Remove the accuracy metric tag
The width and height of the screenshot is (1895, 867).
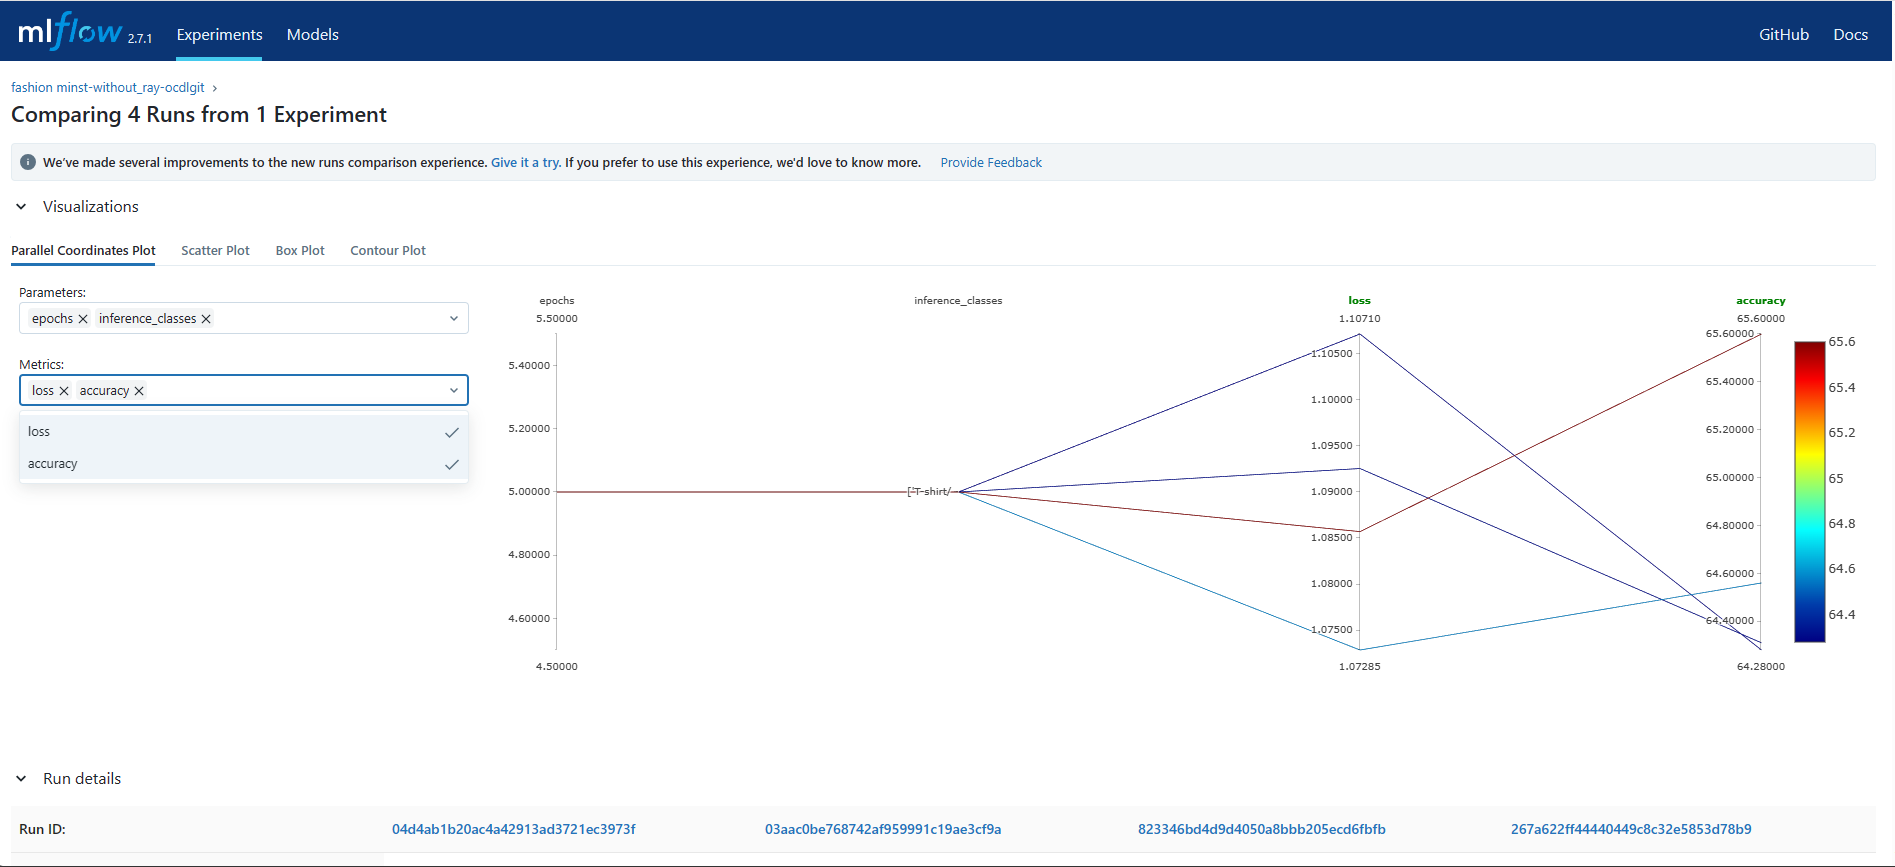pos(139,391)
